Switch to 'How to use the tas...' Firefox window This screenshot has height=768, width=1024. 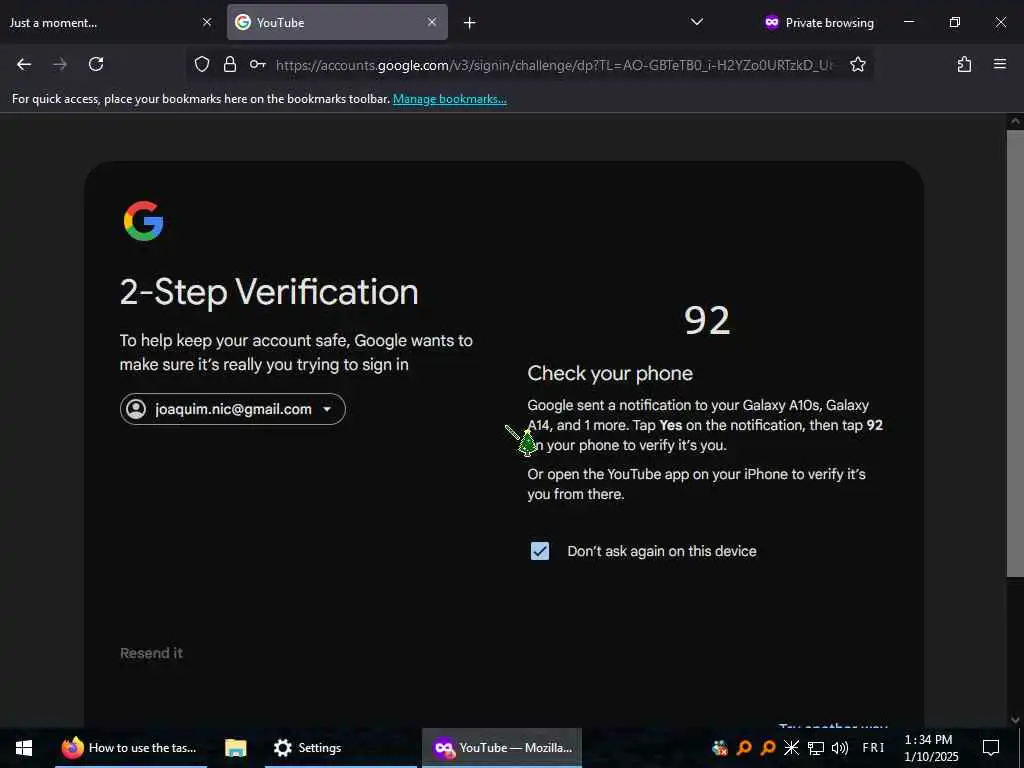pos(131,748)
